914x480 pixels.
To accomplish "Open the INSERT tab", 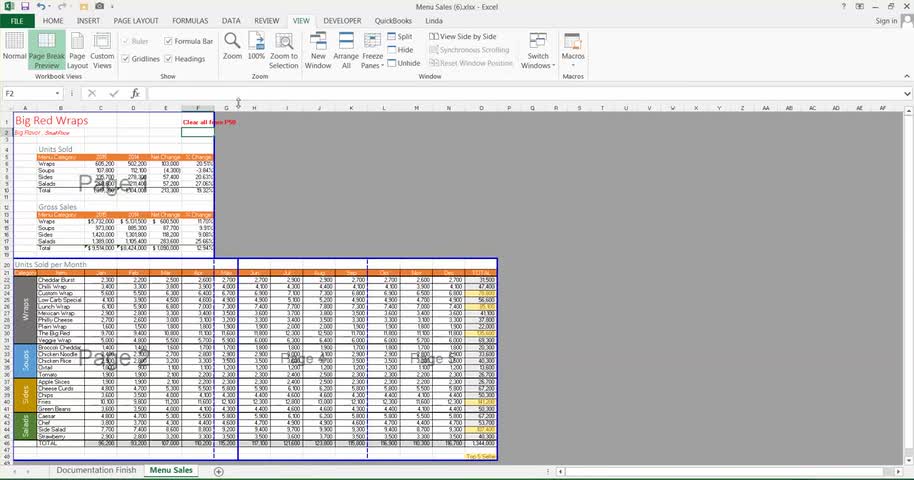I will pos(88,21).
